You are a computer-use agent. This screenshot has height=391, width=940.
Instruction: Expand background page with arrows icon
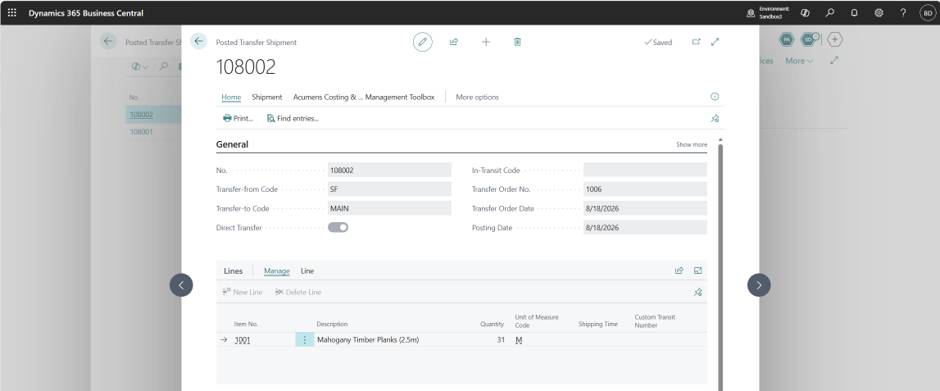tap(834, 61)
